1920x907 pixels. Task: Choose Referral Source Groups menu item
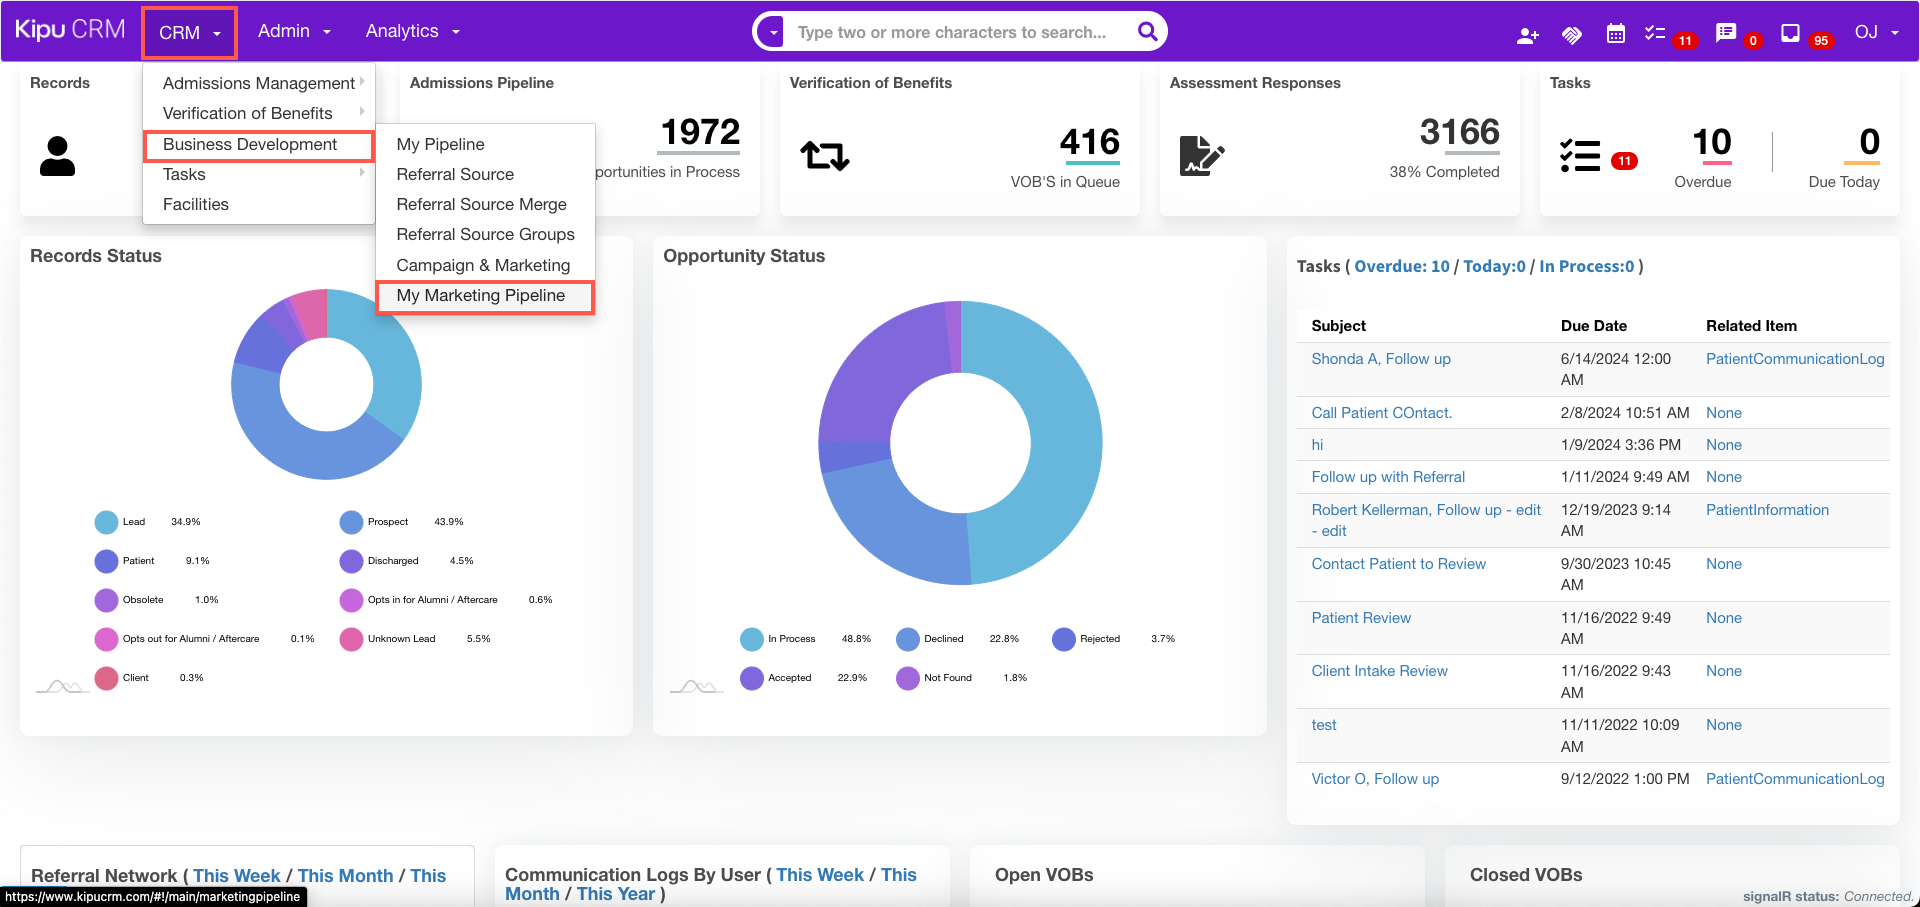point(485,235)
